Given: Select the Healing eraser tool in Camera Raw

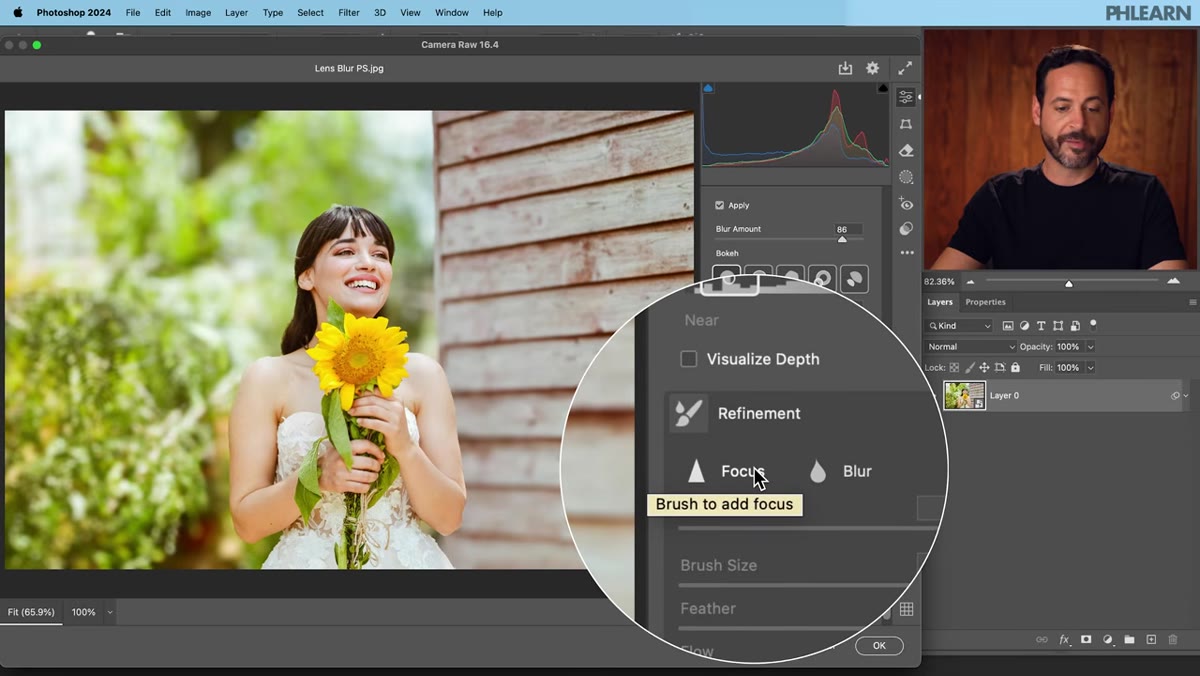Looking at the screenshot, I should tap(906, 150).
